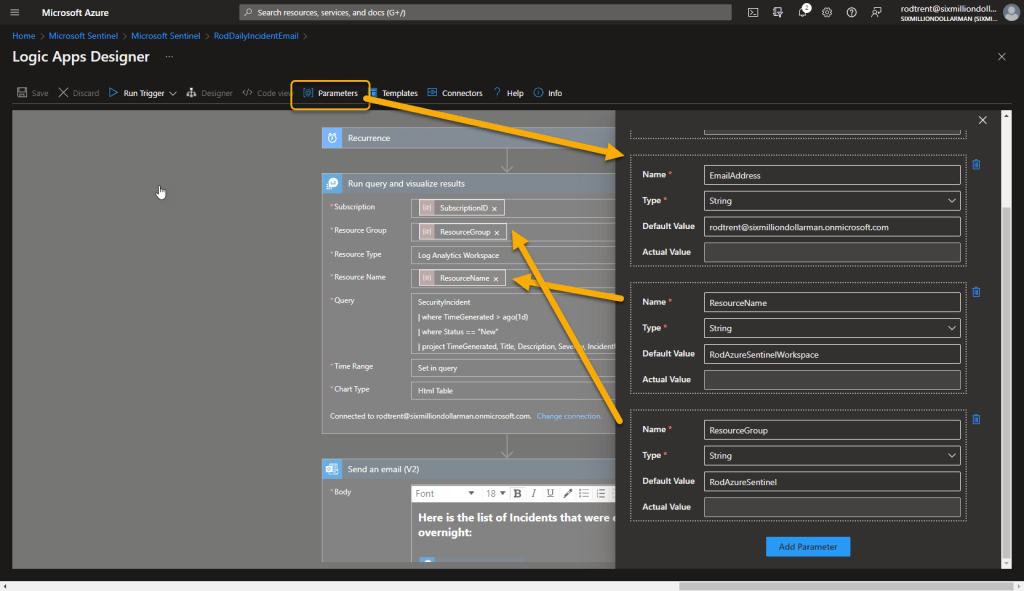The image size is (1024, 591).
Task: Click the Add Parameter button
Action: coord(808,547)
